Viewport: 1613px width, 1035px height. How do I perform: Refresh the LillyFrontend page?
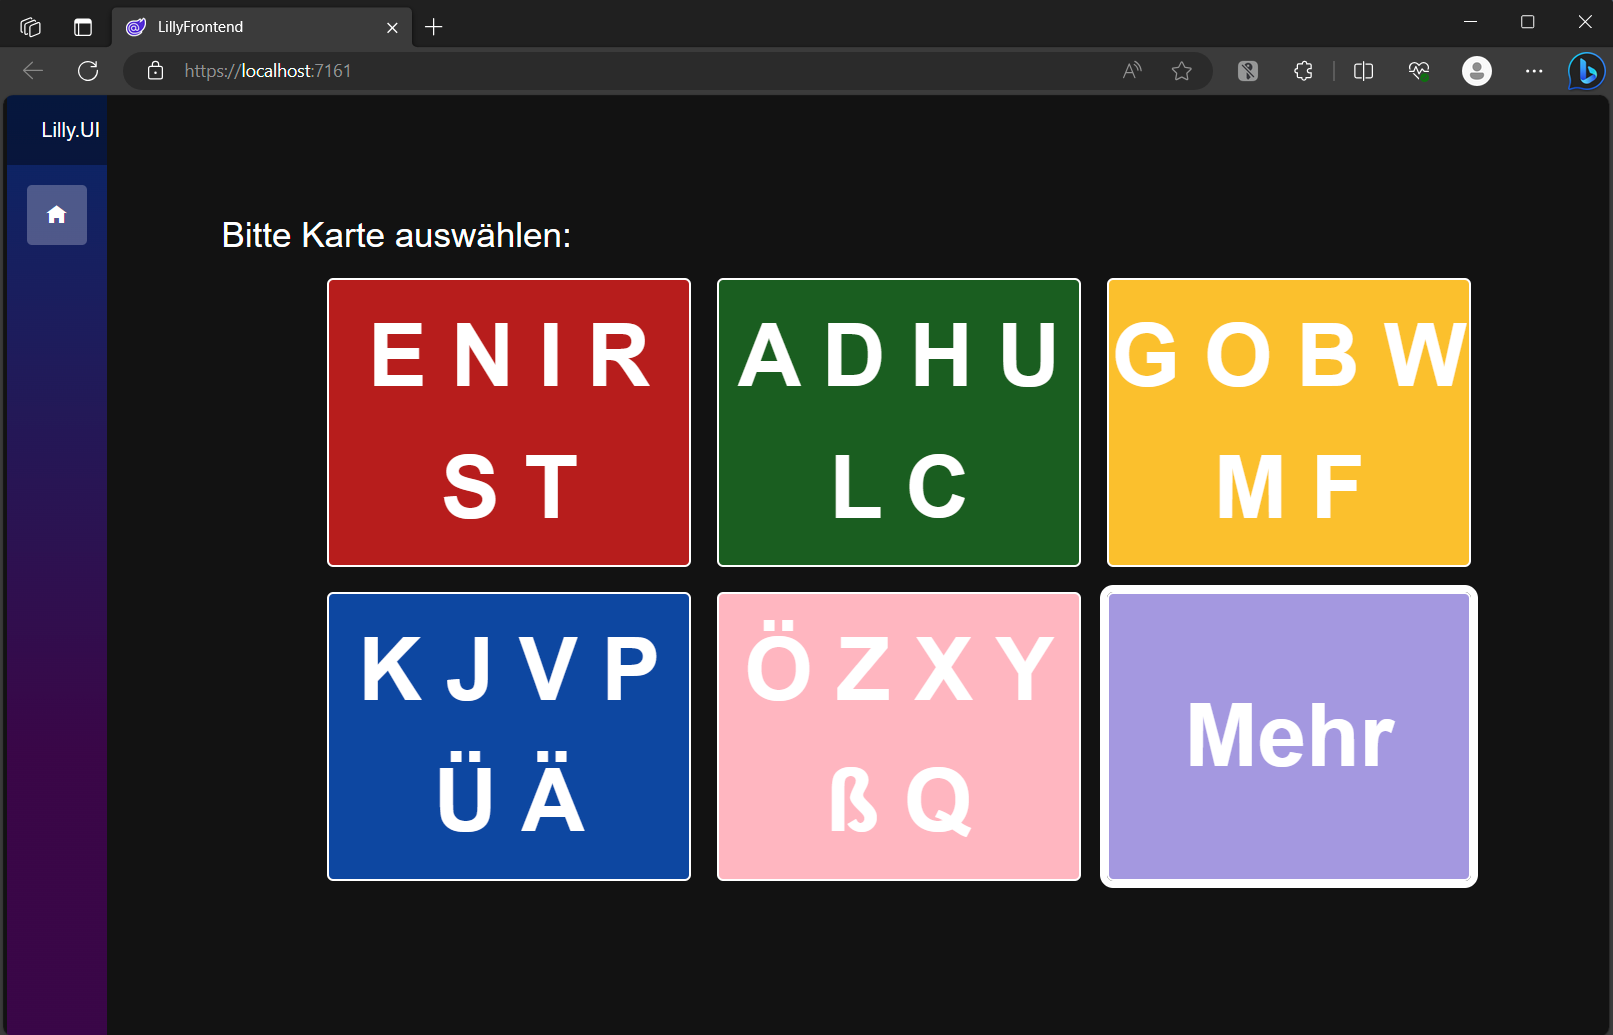[87, 71]
